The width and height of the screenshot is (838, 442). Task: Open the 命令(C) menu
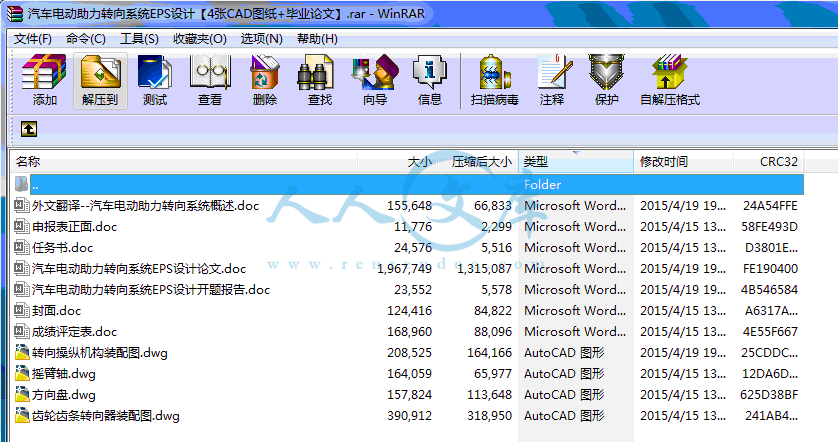[86, 39]
